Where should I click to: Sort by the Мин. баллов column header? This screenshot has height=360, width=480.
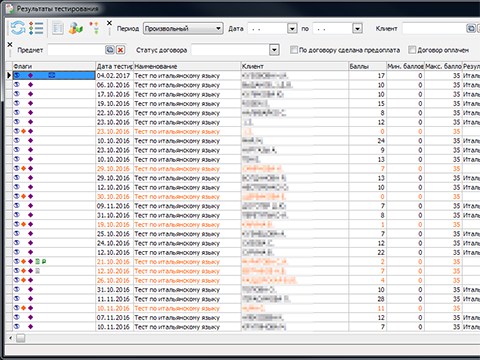pos(405,66)
